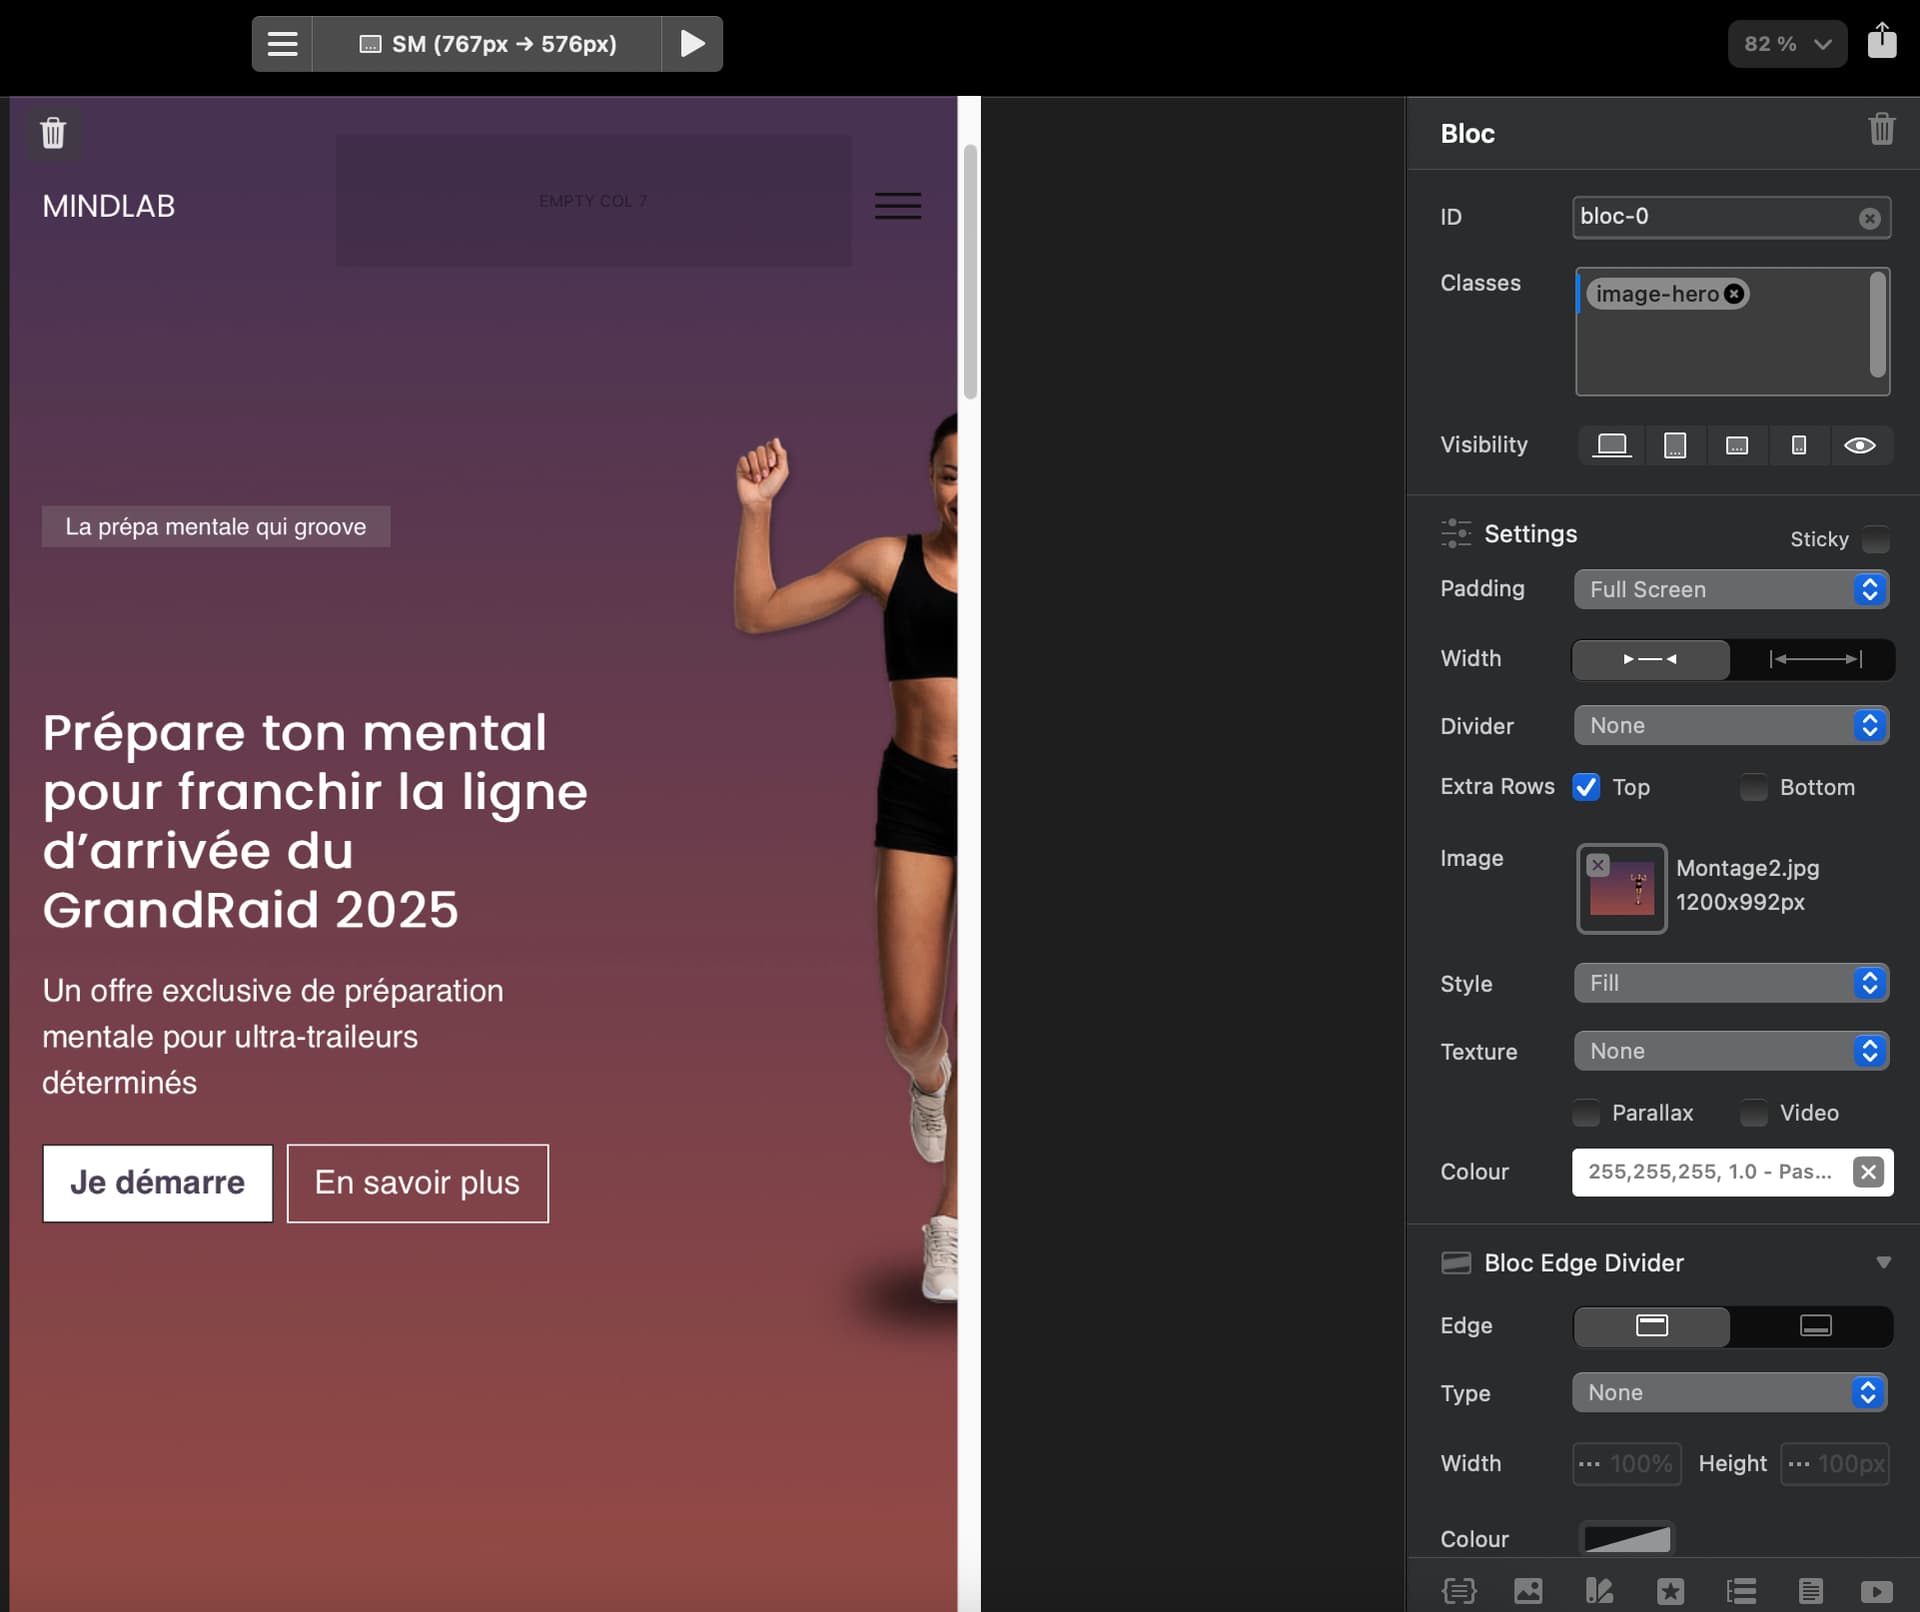This screenshot has width=1920, height=1612.
Task: Click the bloc trash icon in the sidebar header
Action: 1880,130
